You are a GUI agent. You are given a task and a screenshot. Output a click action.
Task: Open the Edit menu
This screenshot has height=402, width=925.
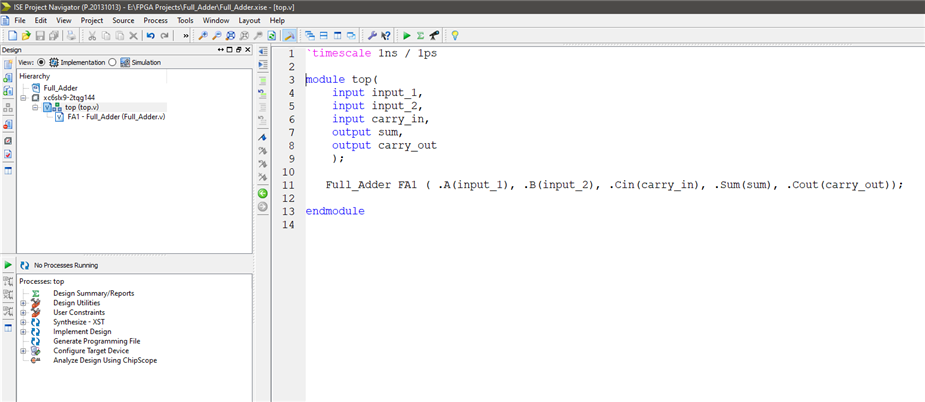[x=41, y=20]
